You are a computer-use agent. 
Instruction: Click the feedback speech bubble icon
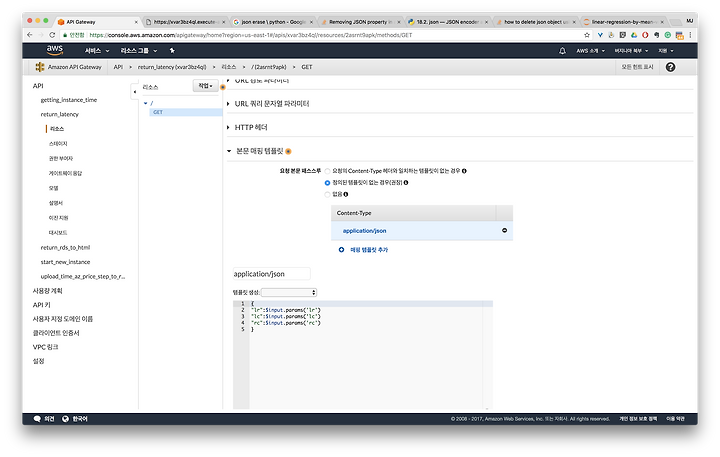[37, 419]
